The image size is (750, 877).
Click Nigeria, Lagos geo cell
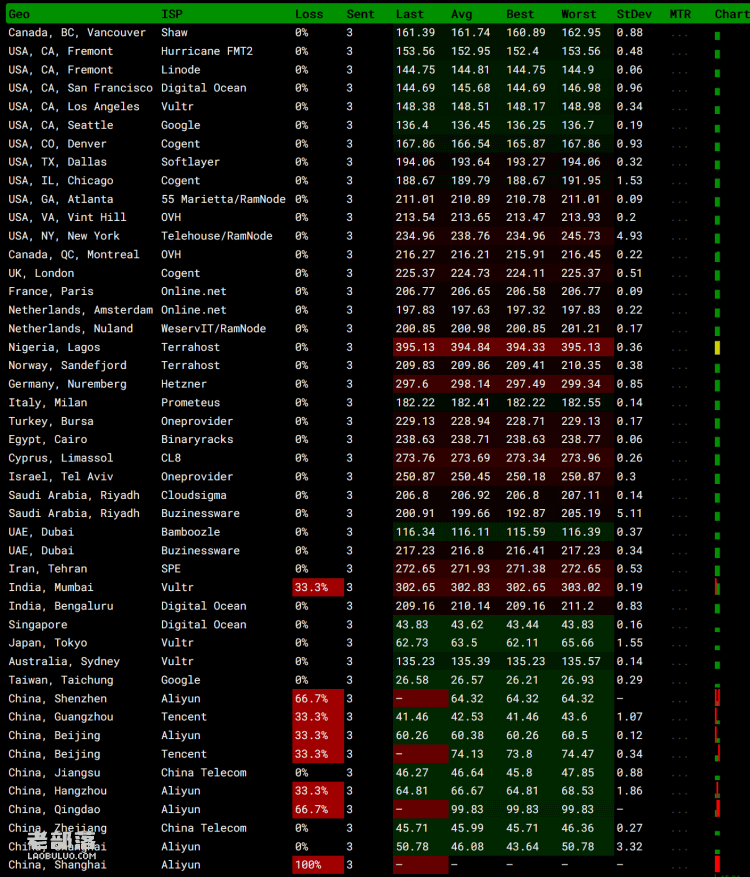click(x=54, y=347)
